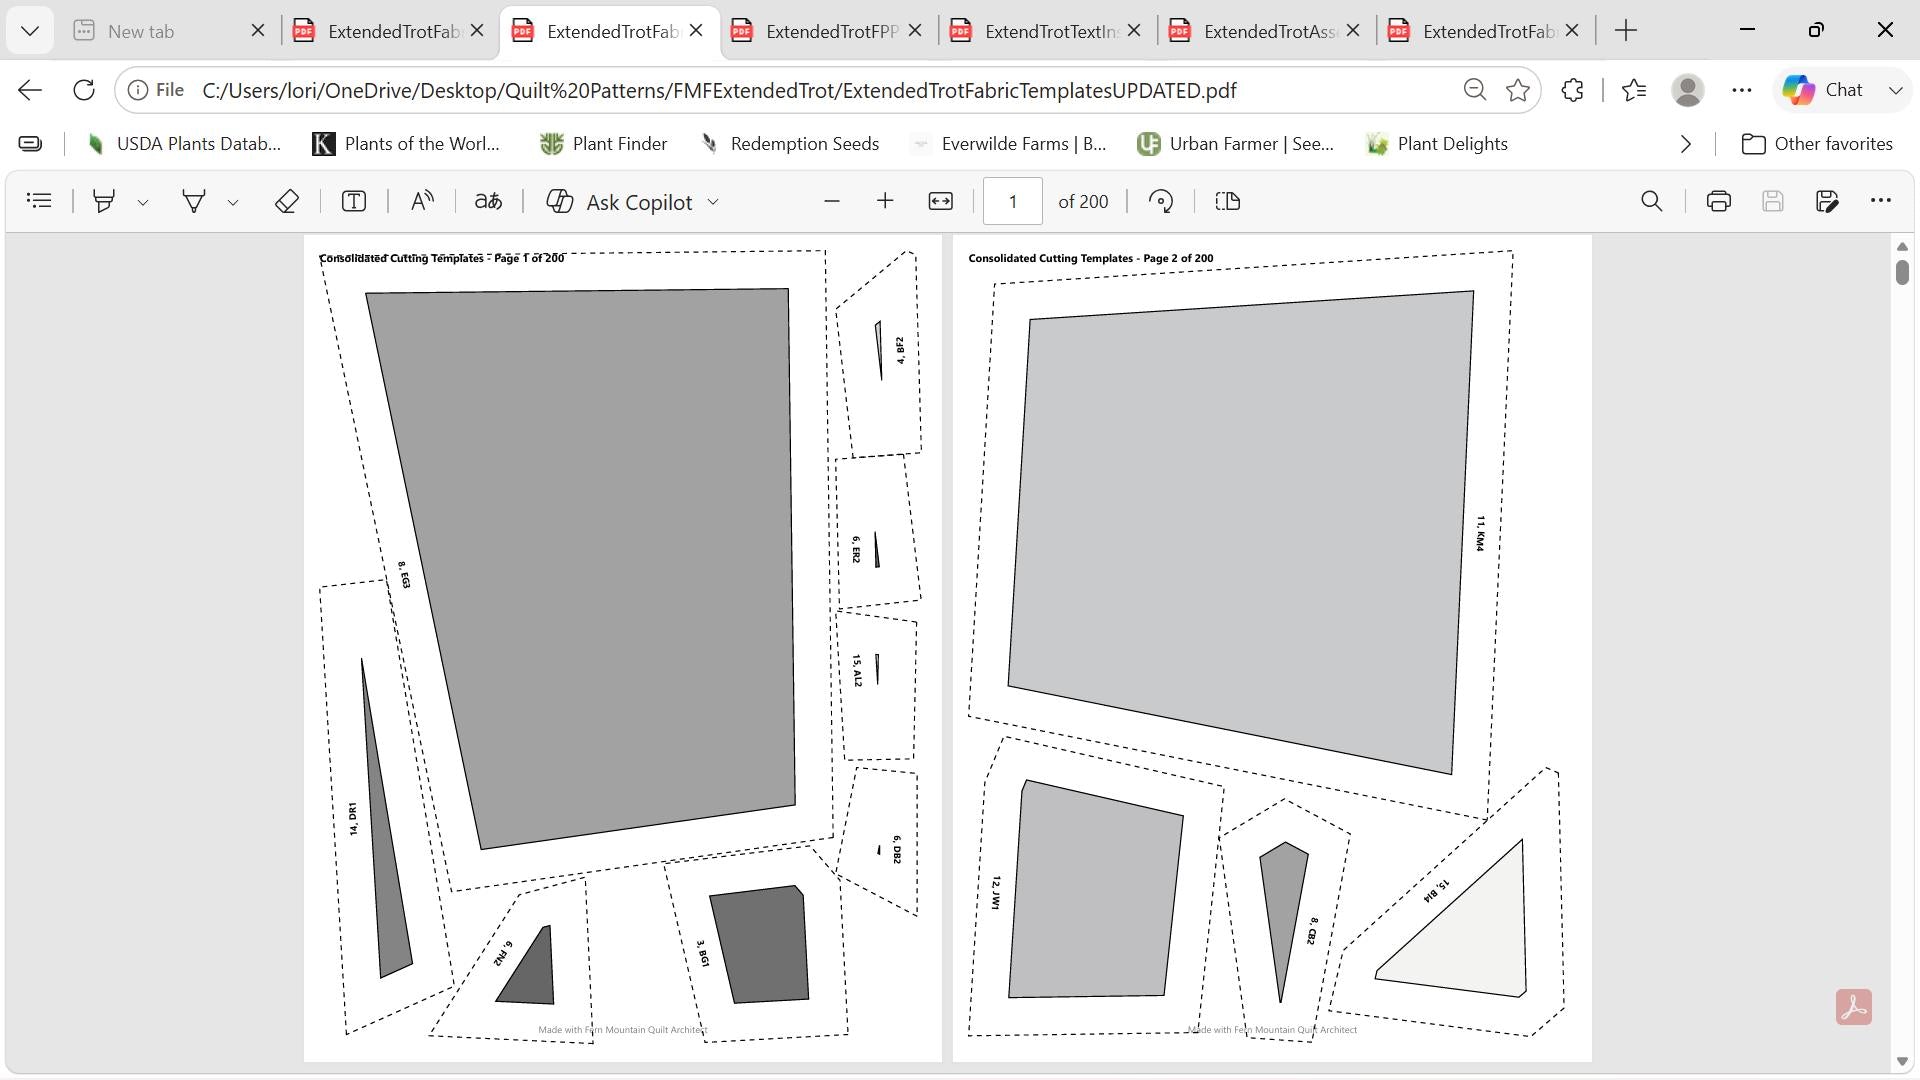Viewport: 1920px width, 1080px height.
Task: Open a new browser tab
Action: (1626, 31)
